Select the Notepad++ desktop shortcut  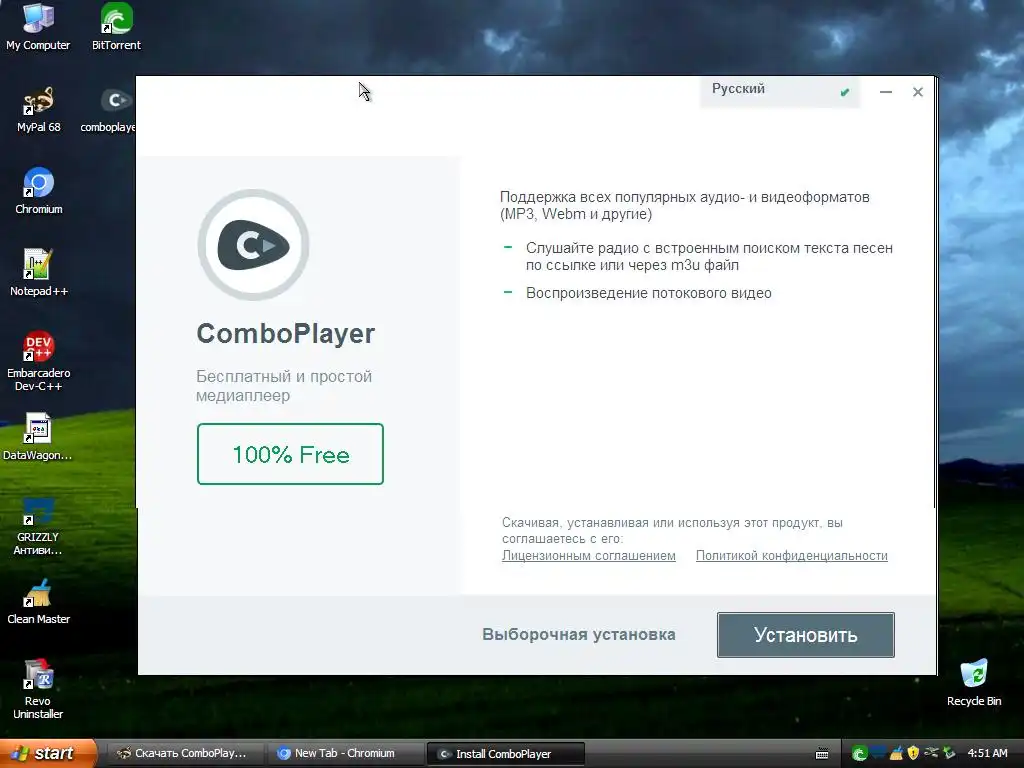pos(39,273)
